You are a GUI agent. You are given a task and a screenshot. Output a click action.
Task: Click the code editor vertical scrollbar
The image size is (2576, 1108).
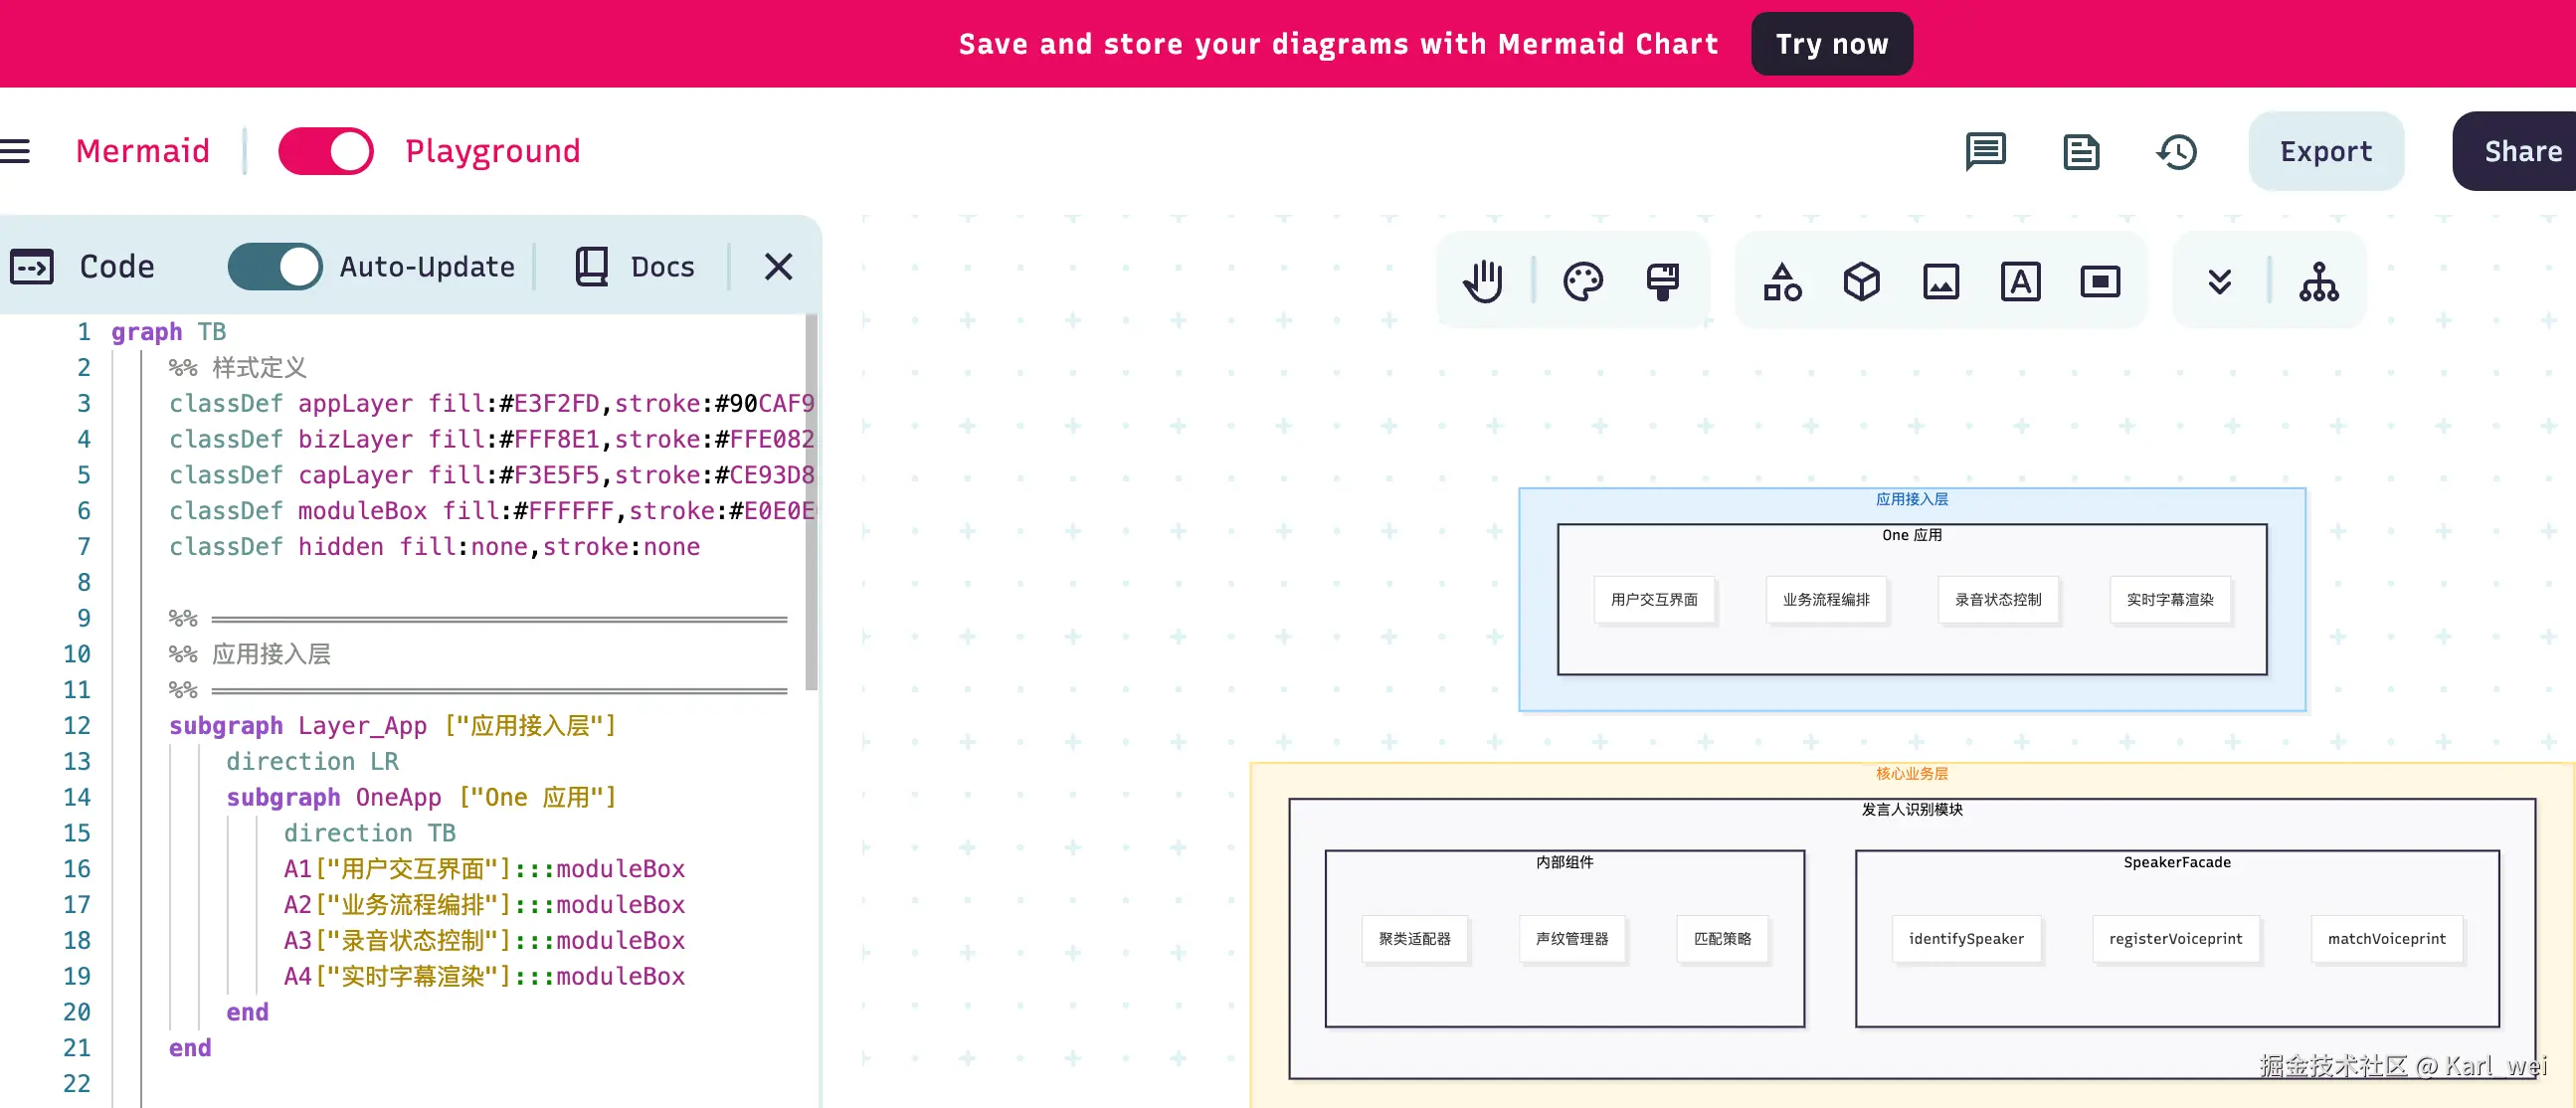(811, 500)
